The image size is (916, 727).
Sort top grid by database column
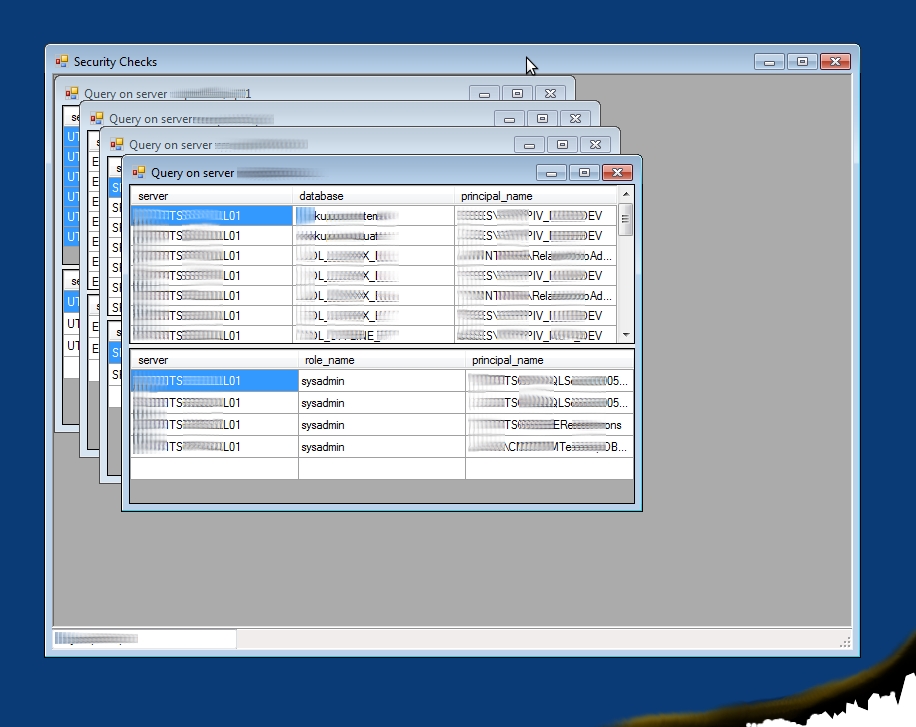[x=372, y=196]
